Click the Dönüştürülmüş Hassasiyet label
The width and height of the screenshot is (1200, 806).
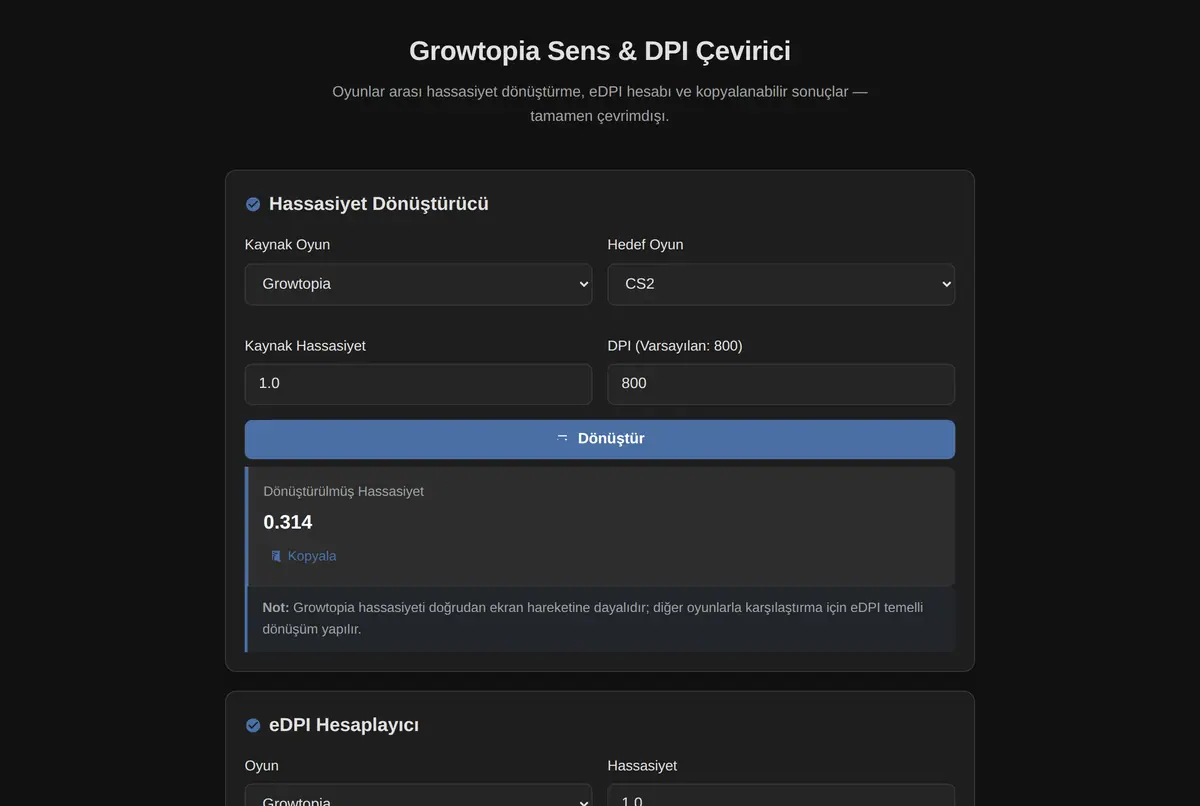click(x=344, y=491)
